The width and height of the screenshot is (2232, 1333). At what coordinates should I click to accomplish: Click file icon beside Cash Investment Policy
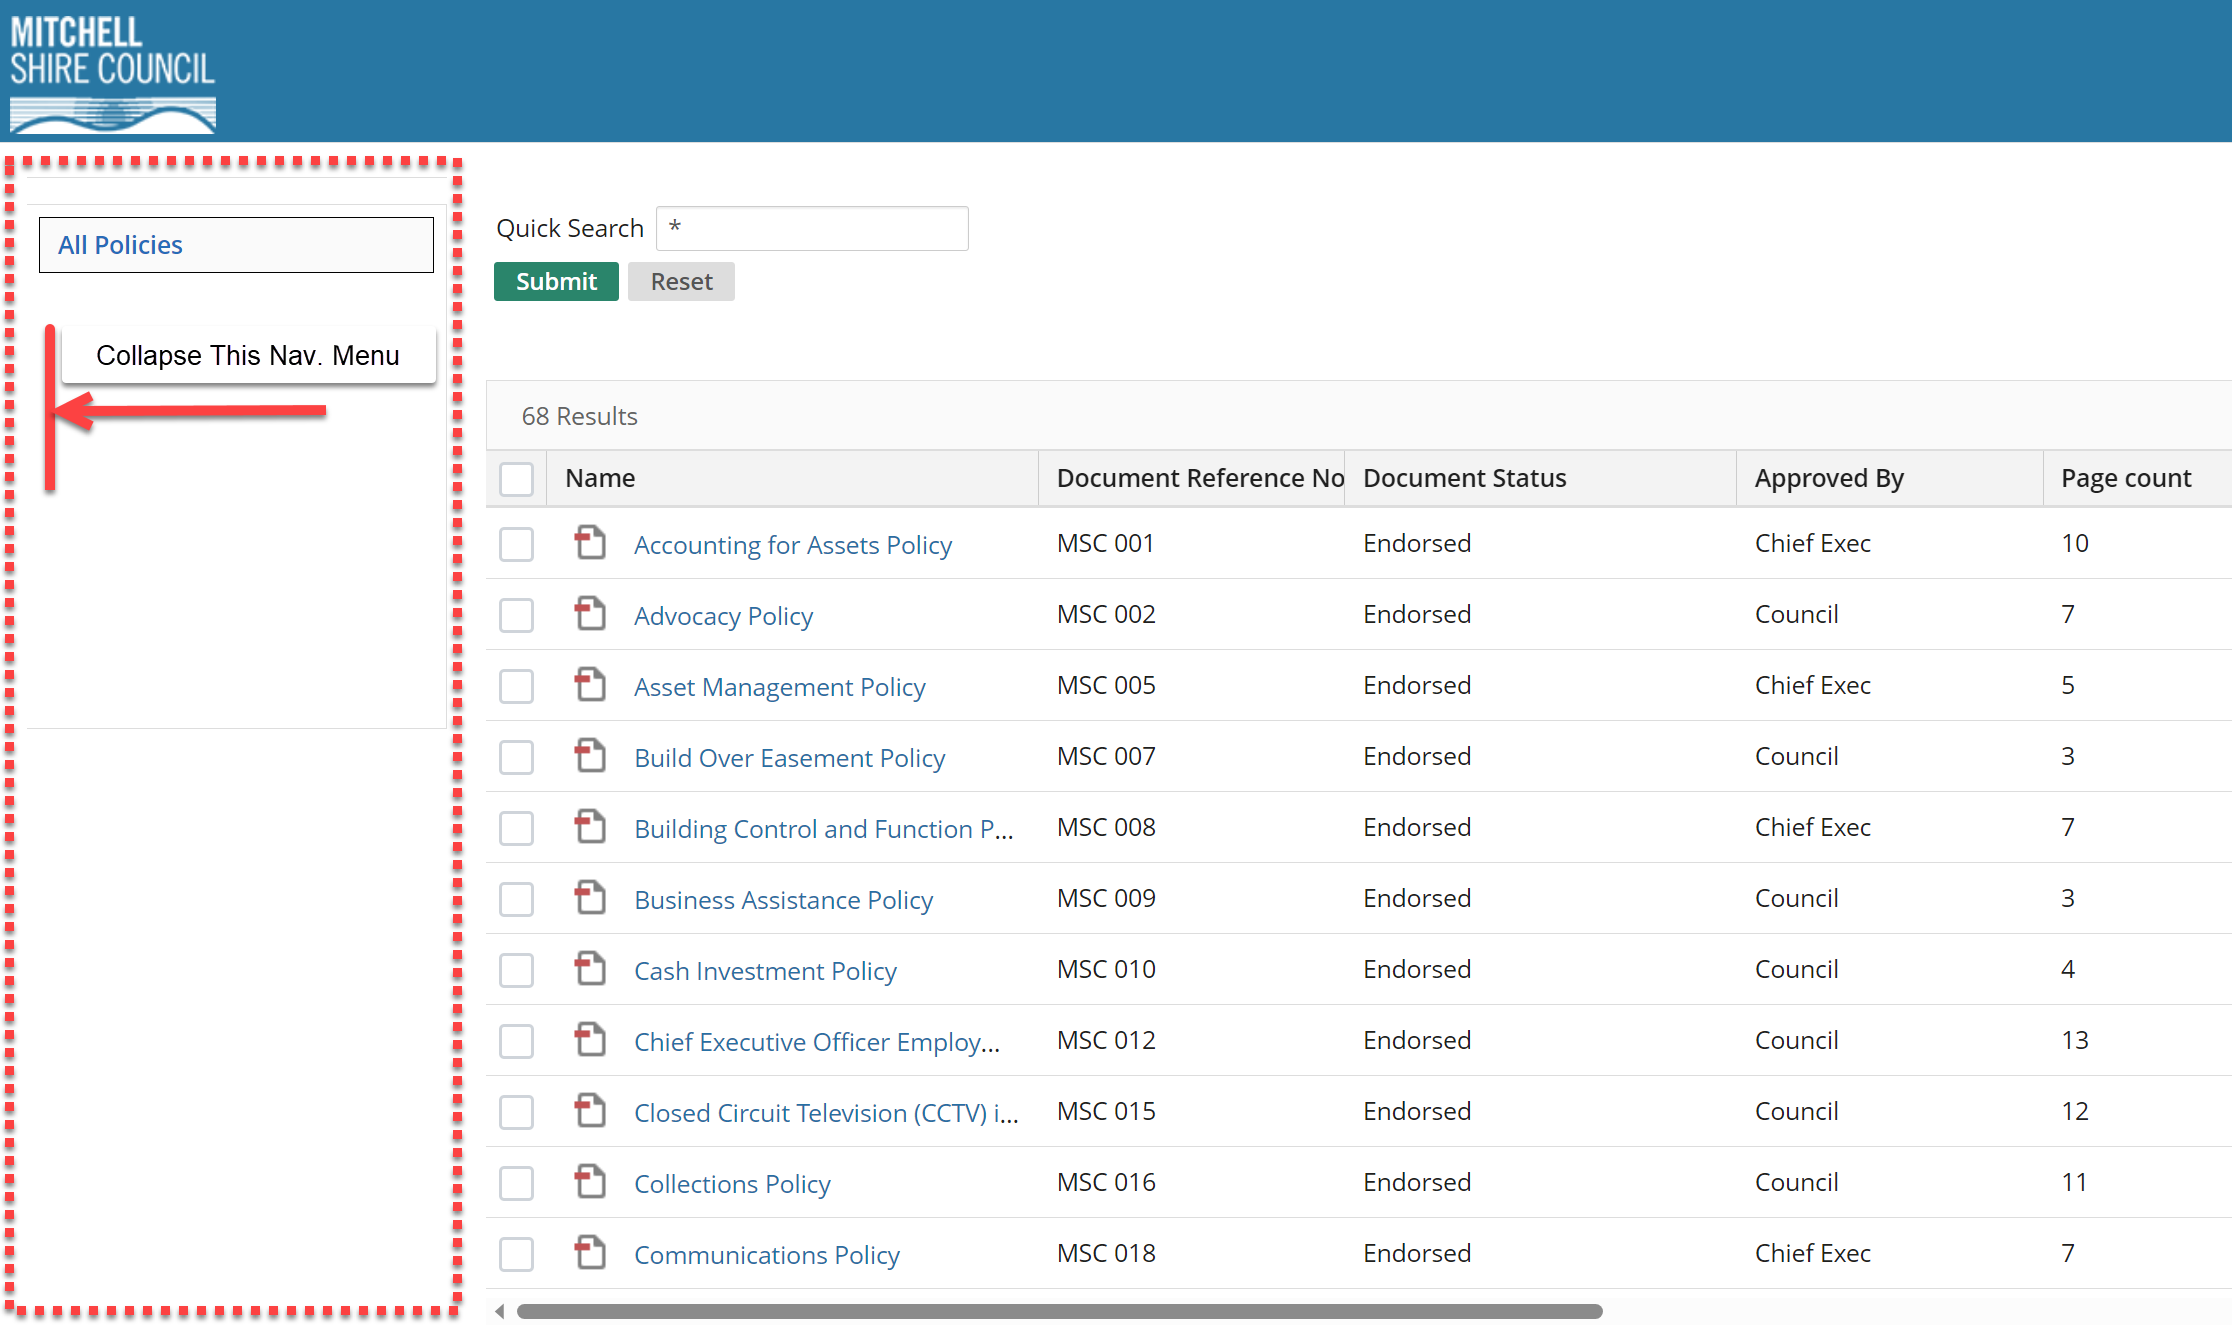(590, 969)
